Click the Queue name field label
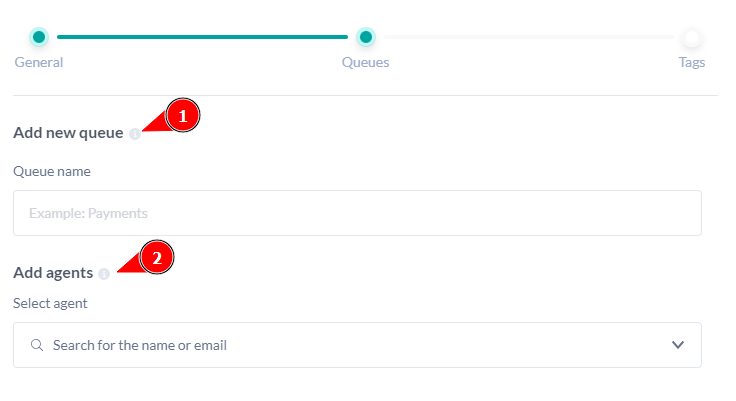 [x=52, y=171]
